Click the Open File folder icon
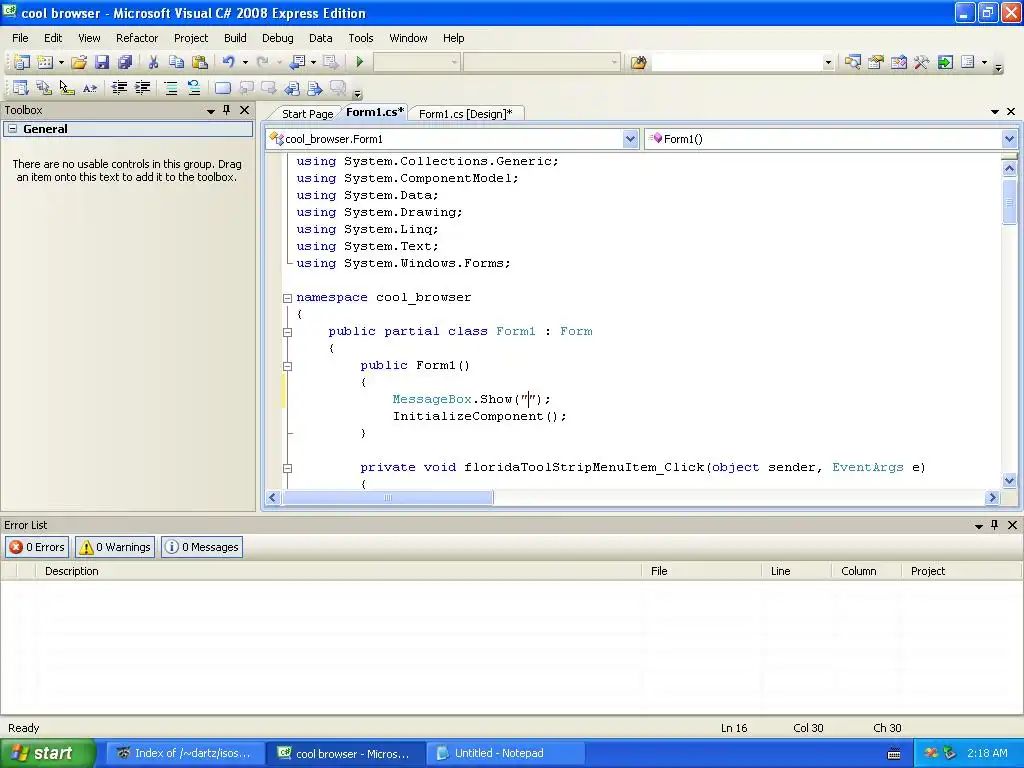Viewport: 1024px width, 768px height. [79, 62]
